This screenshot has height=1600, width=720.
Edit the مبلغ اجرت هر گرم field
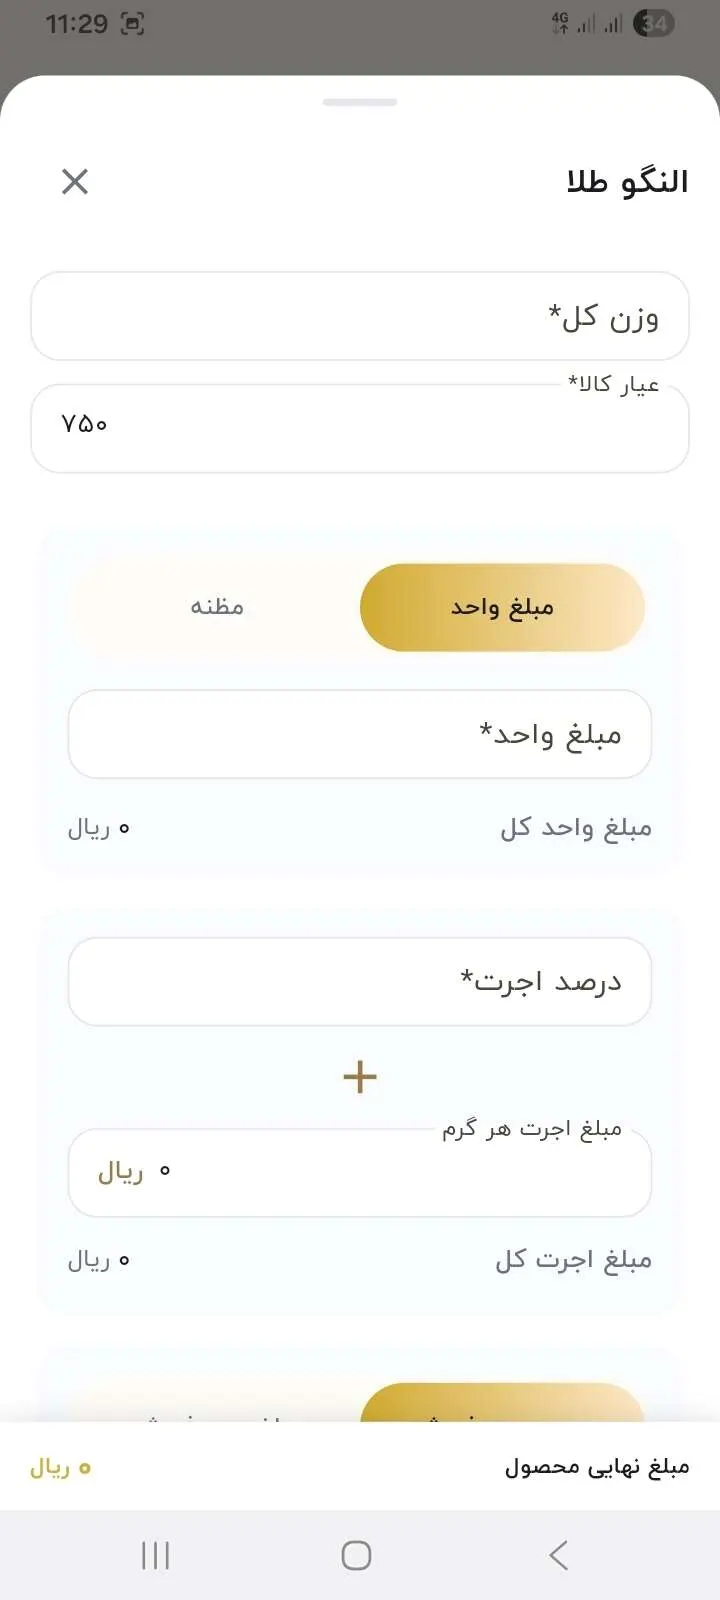point(360,1173)
